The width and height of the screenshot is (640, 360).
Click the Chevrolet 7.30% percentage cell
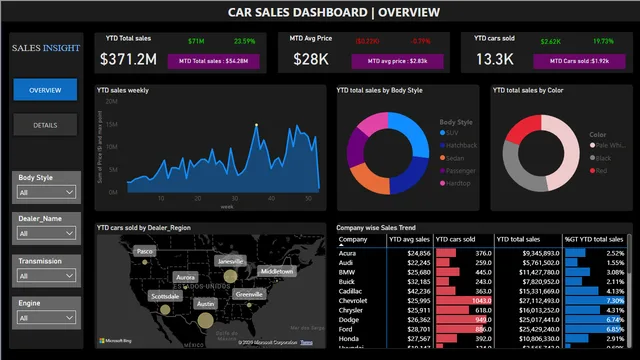pos(595,301)
